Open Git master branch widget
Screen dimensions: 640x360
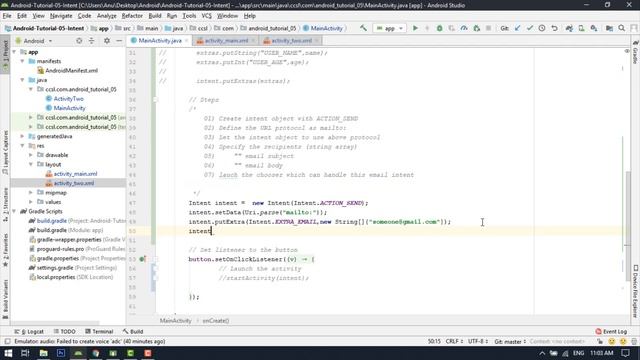point(510,341)
